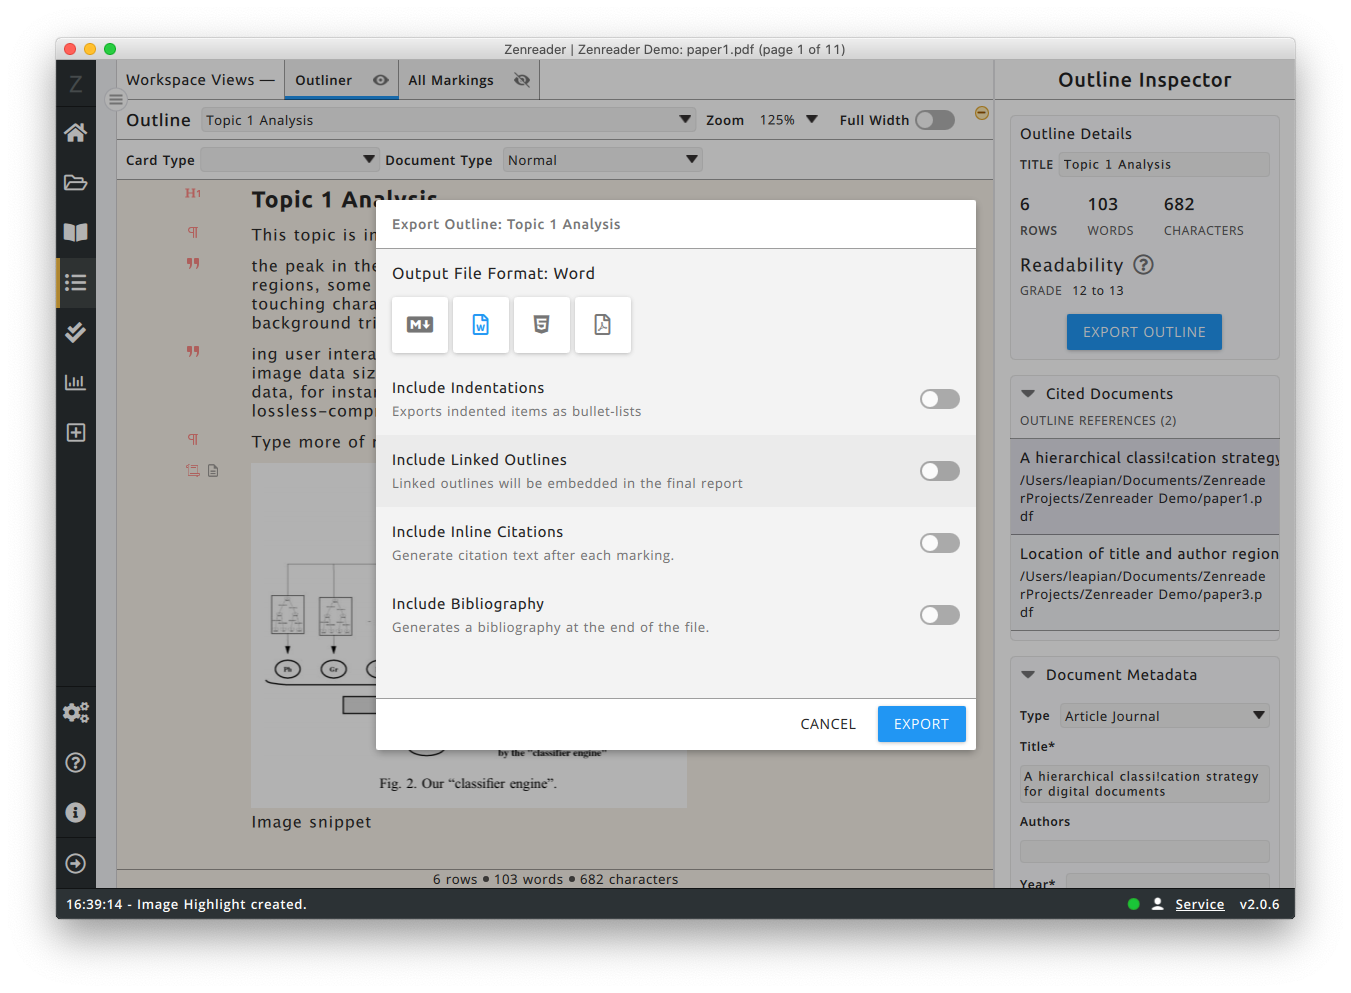Click the user account icon in status bar
1351x993 pixels.
[x=1157, y=904]
